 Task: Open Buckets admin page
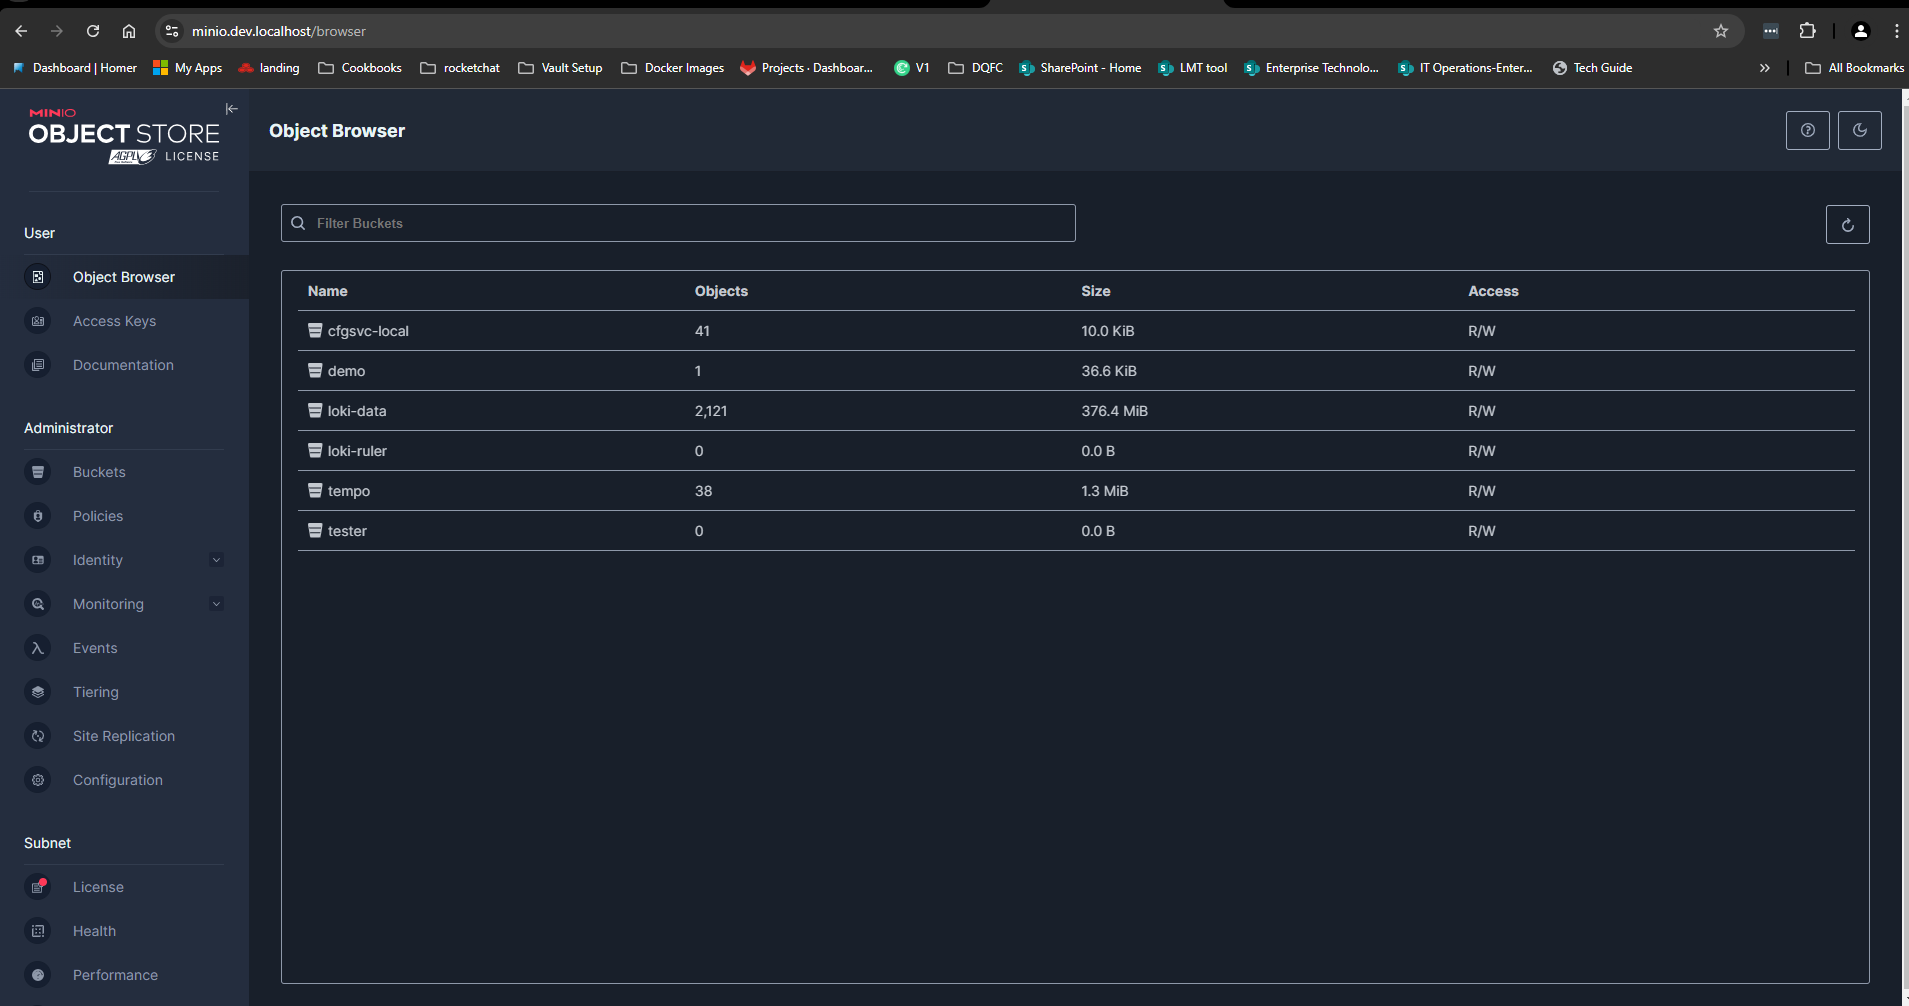coord(99,472)
